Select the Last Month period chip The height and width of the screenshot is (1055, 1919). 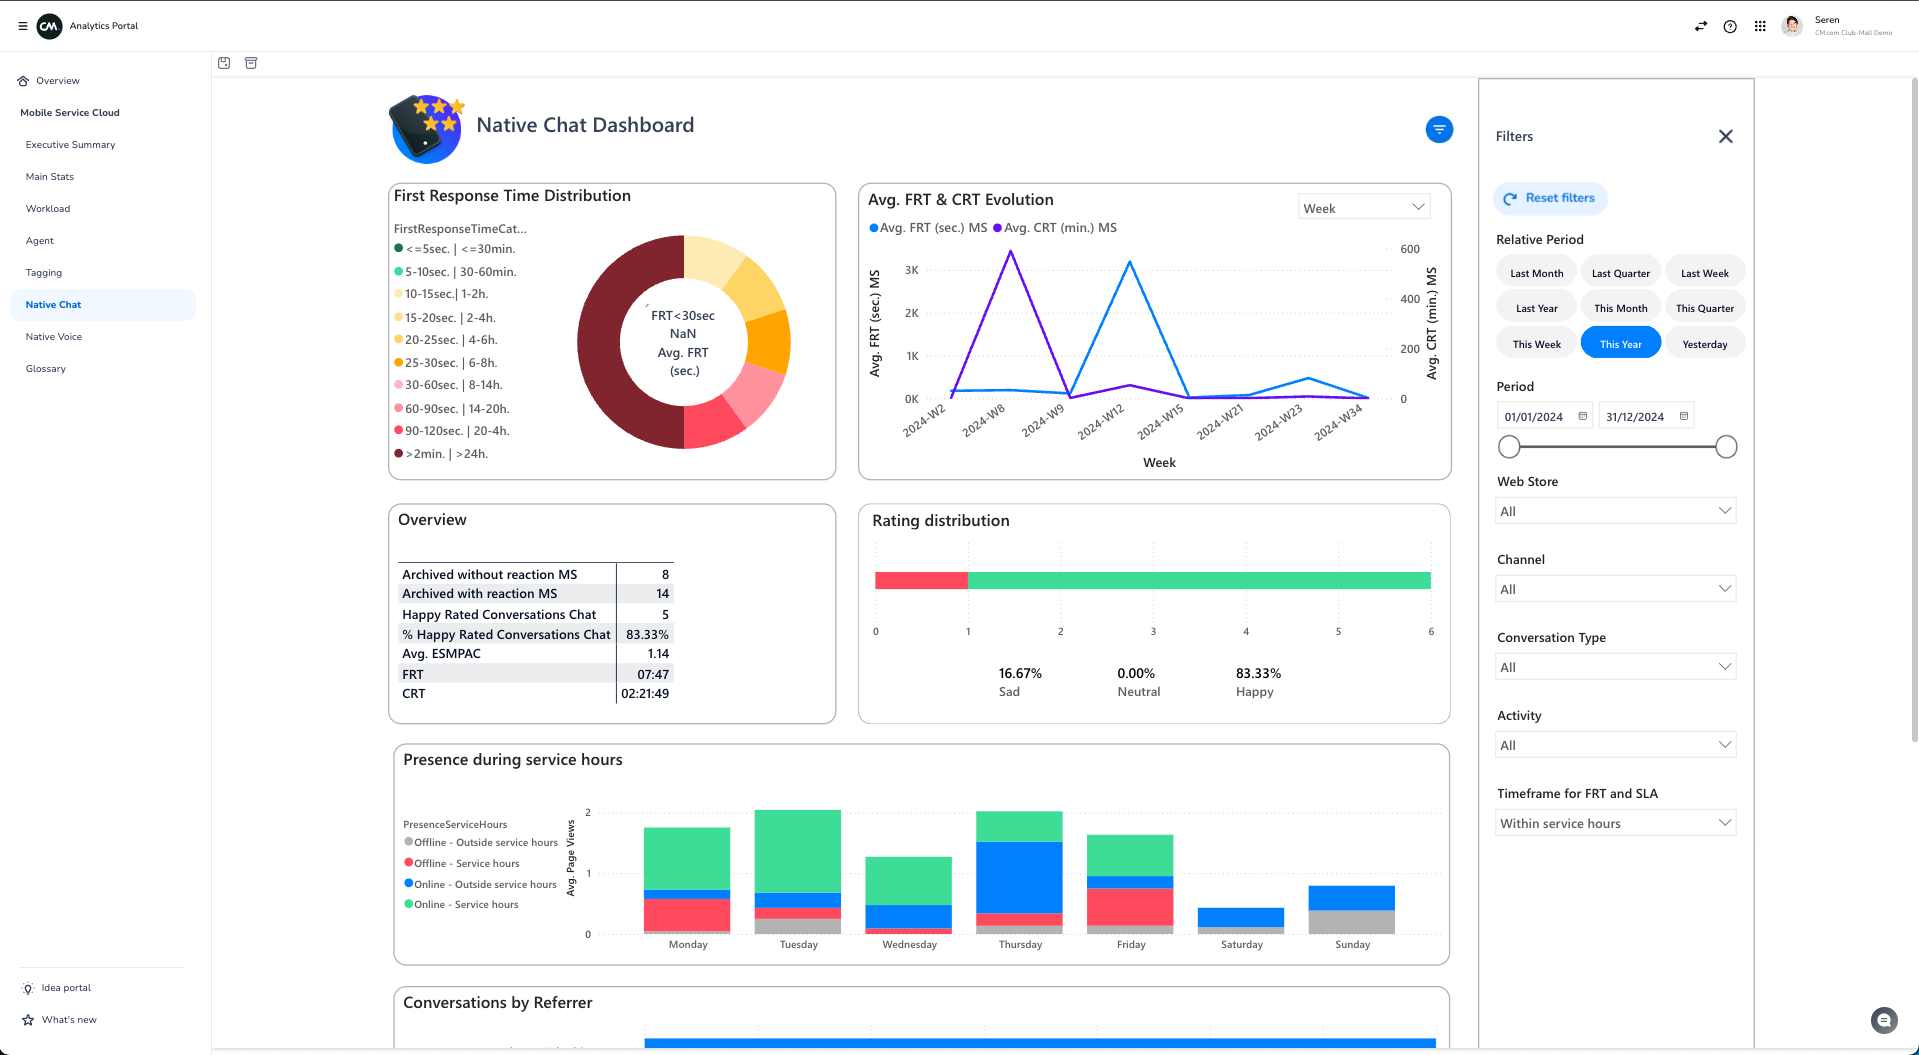click(1536, 273)
